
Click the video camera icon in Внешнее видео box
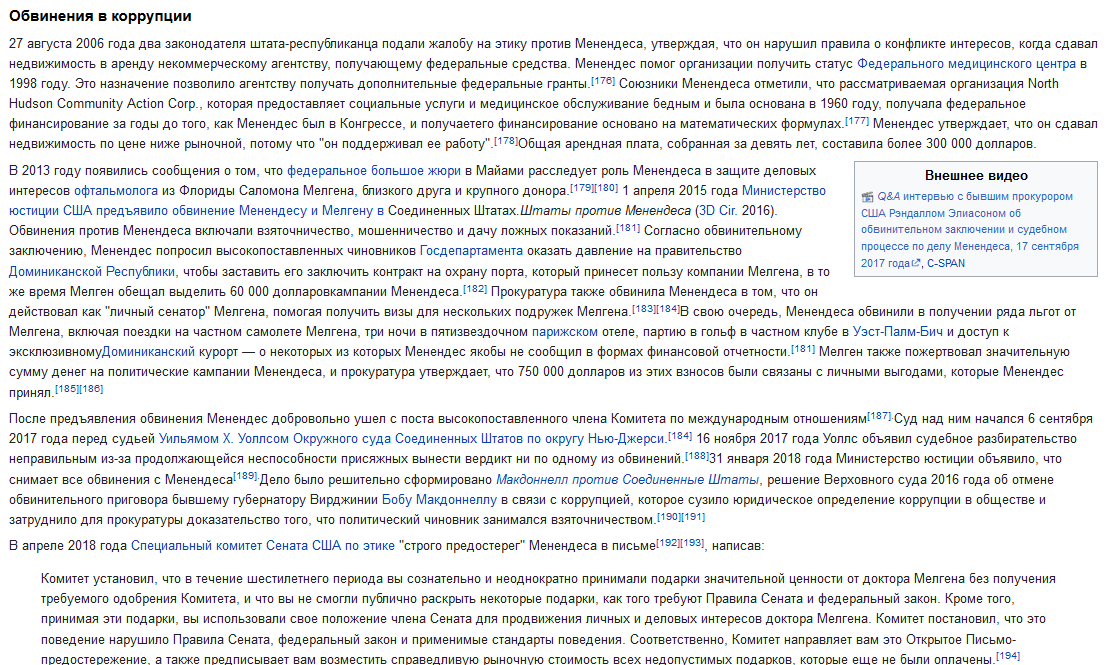(x=867, y=197)
